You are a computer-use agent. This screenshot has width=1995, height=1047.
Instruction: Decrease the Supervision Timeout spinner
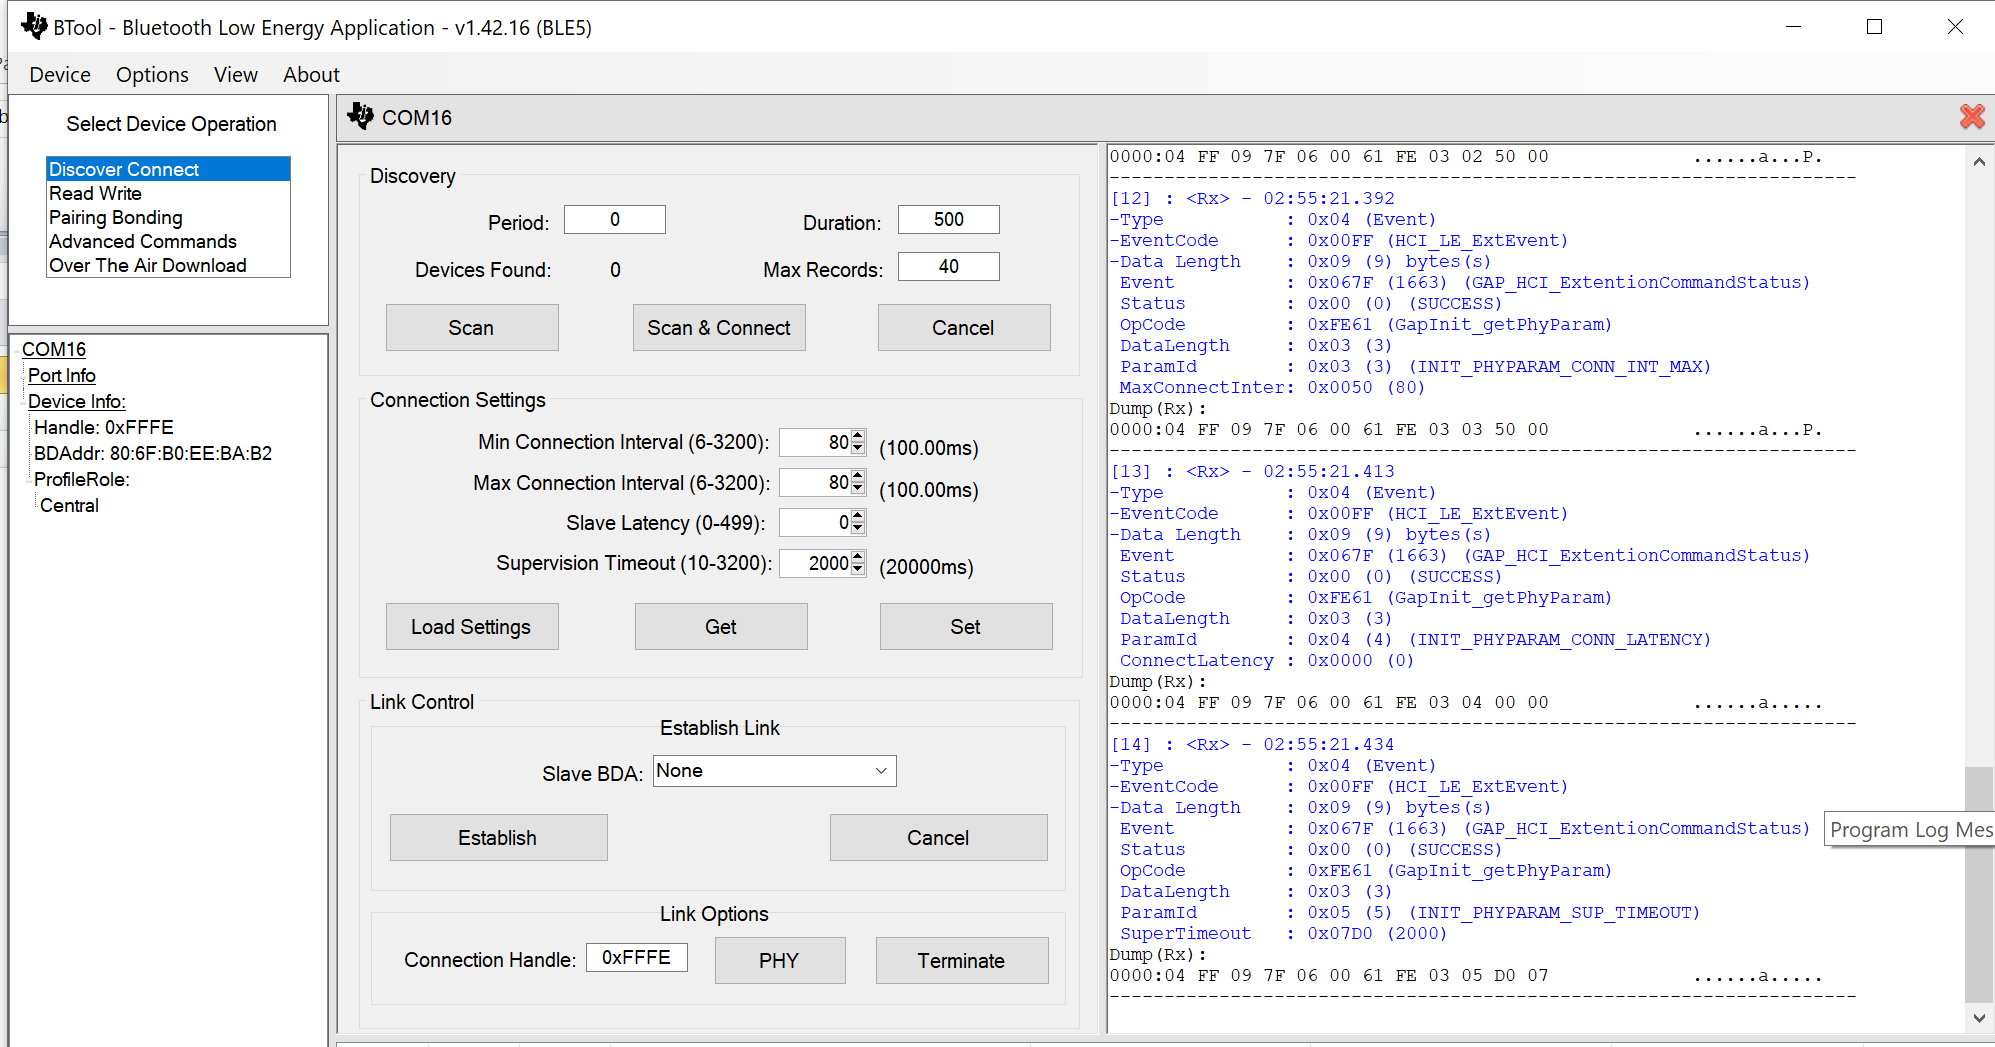pyautogui.click(x=858, y=569)
